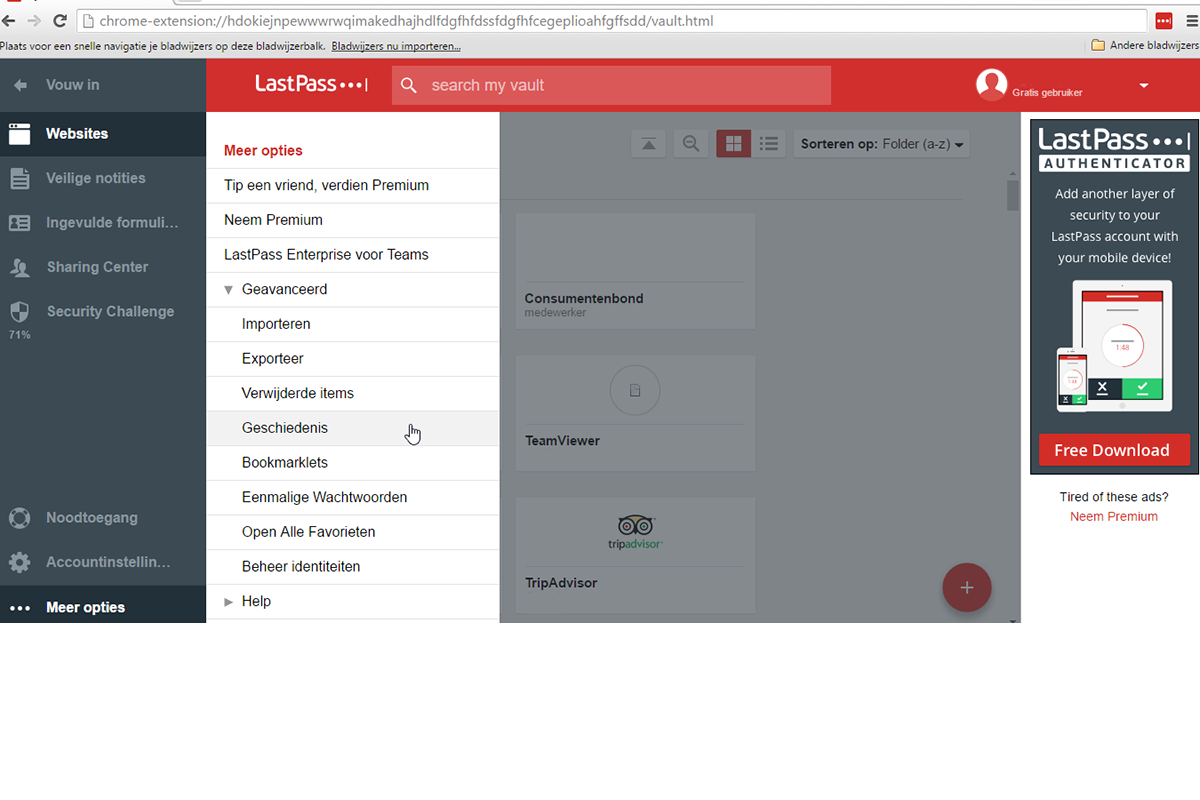Expand the Help section

229,602
